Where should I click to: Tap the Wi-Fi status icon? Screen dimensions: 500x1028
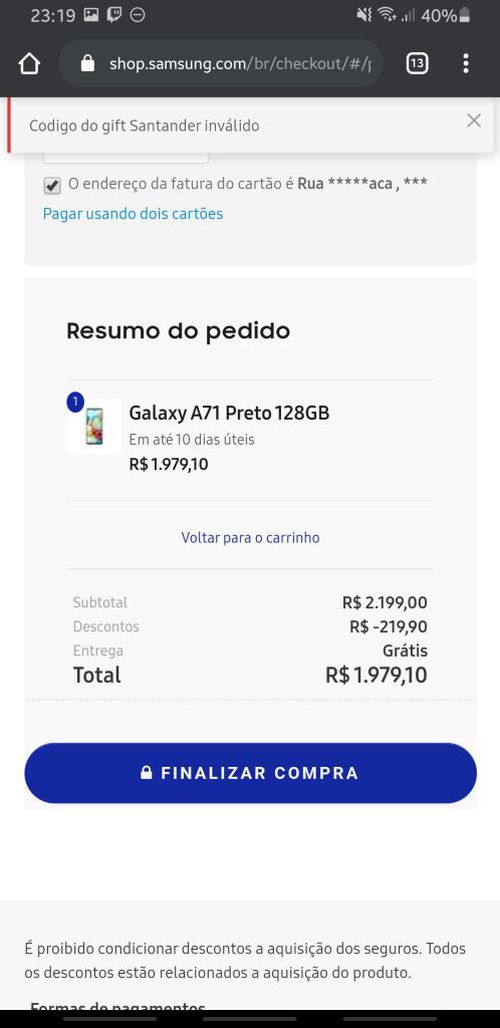click(x=387, y=14)
